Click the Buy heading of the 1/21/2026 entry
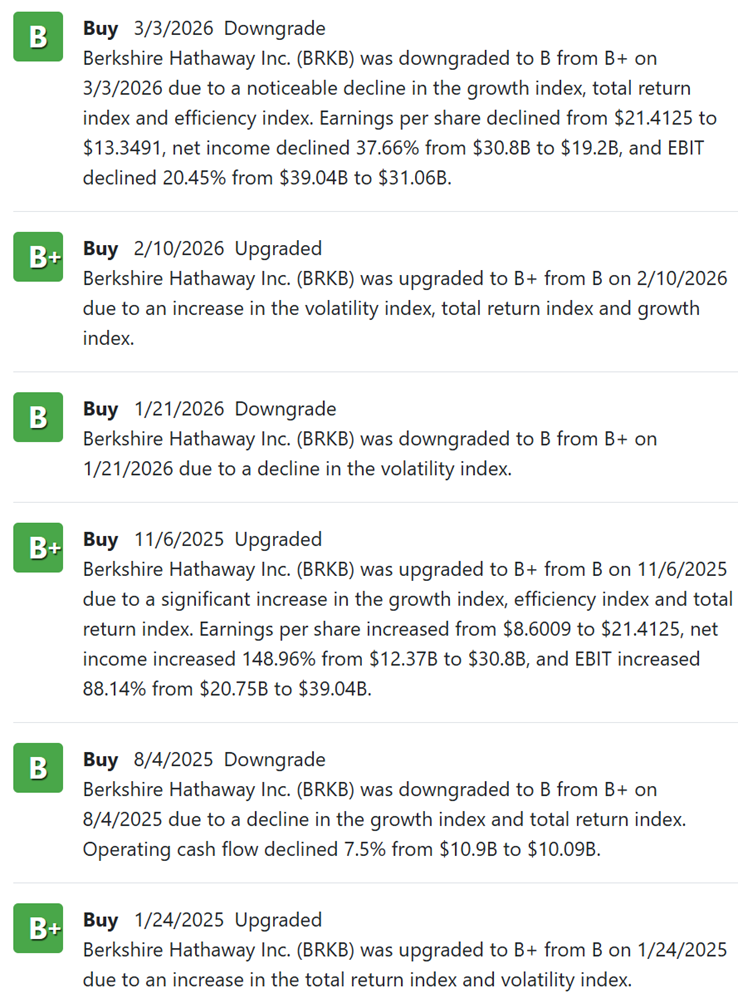738x998 pixels. 101,408
